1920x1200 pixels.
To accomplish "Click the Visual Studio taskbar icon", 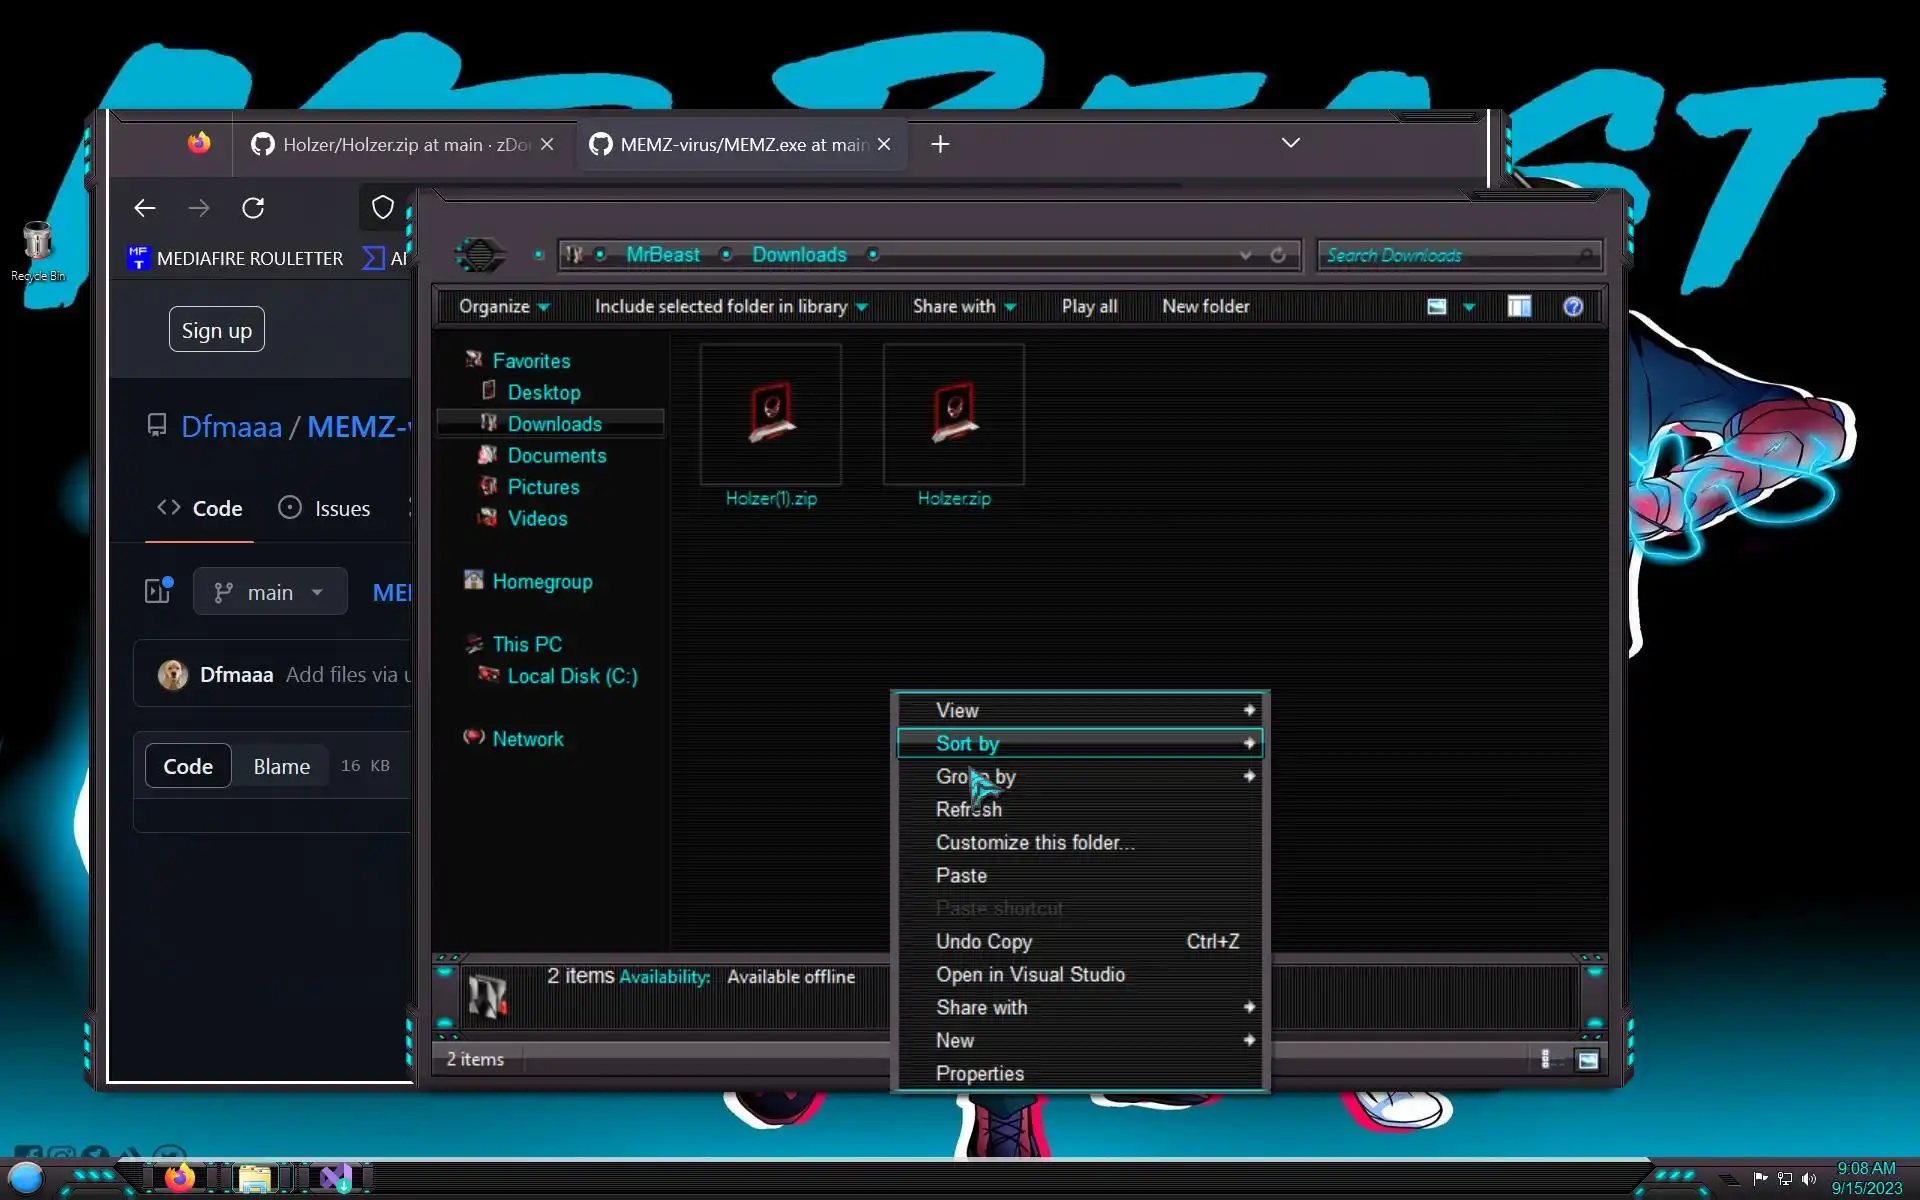I will pos(337,1177).
